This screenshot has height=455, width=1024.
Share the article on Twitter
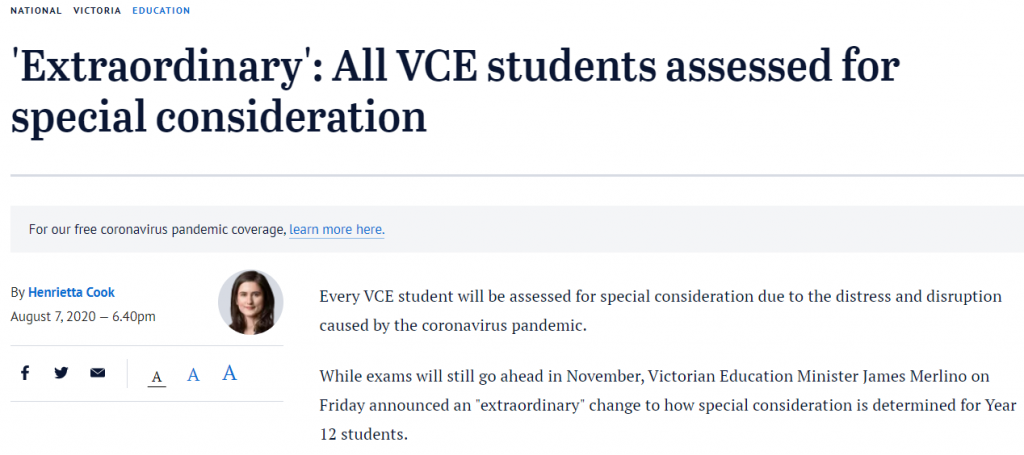61,373
